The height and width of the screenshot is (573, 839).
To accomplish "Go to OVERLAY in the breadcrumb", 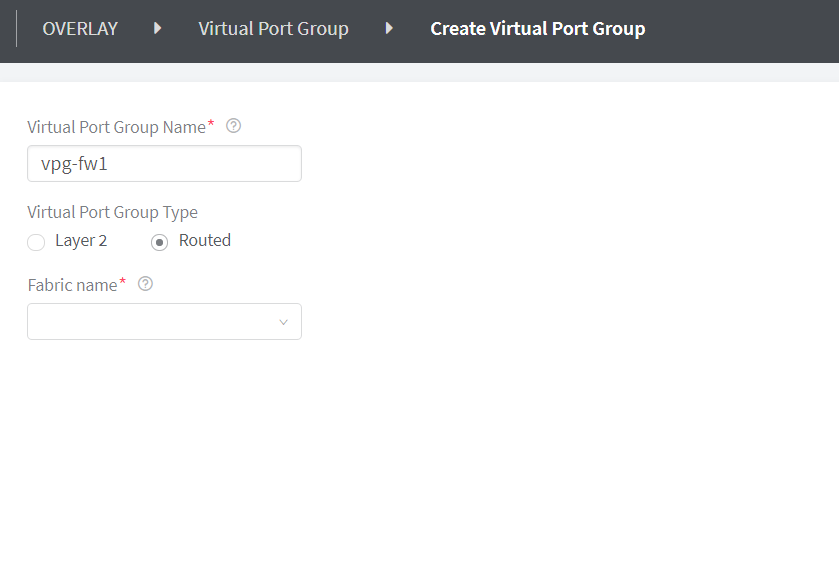I will (x=80, y=29).
